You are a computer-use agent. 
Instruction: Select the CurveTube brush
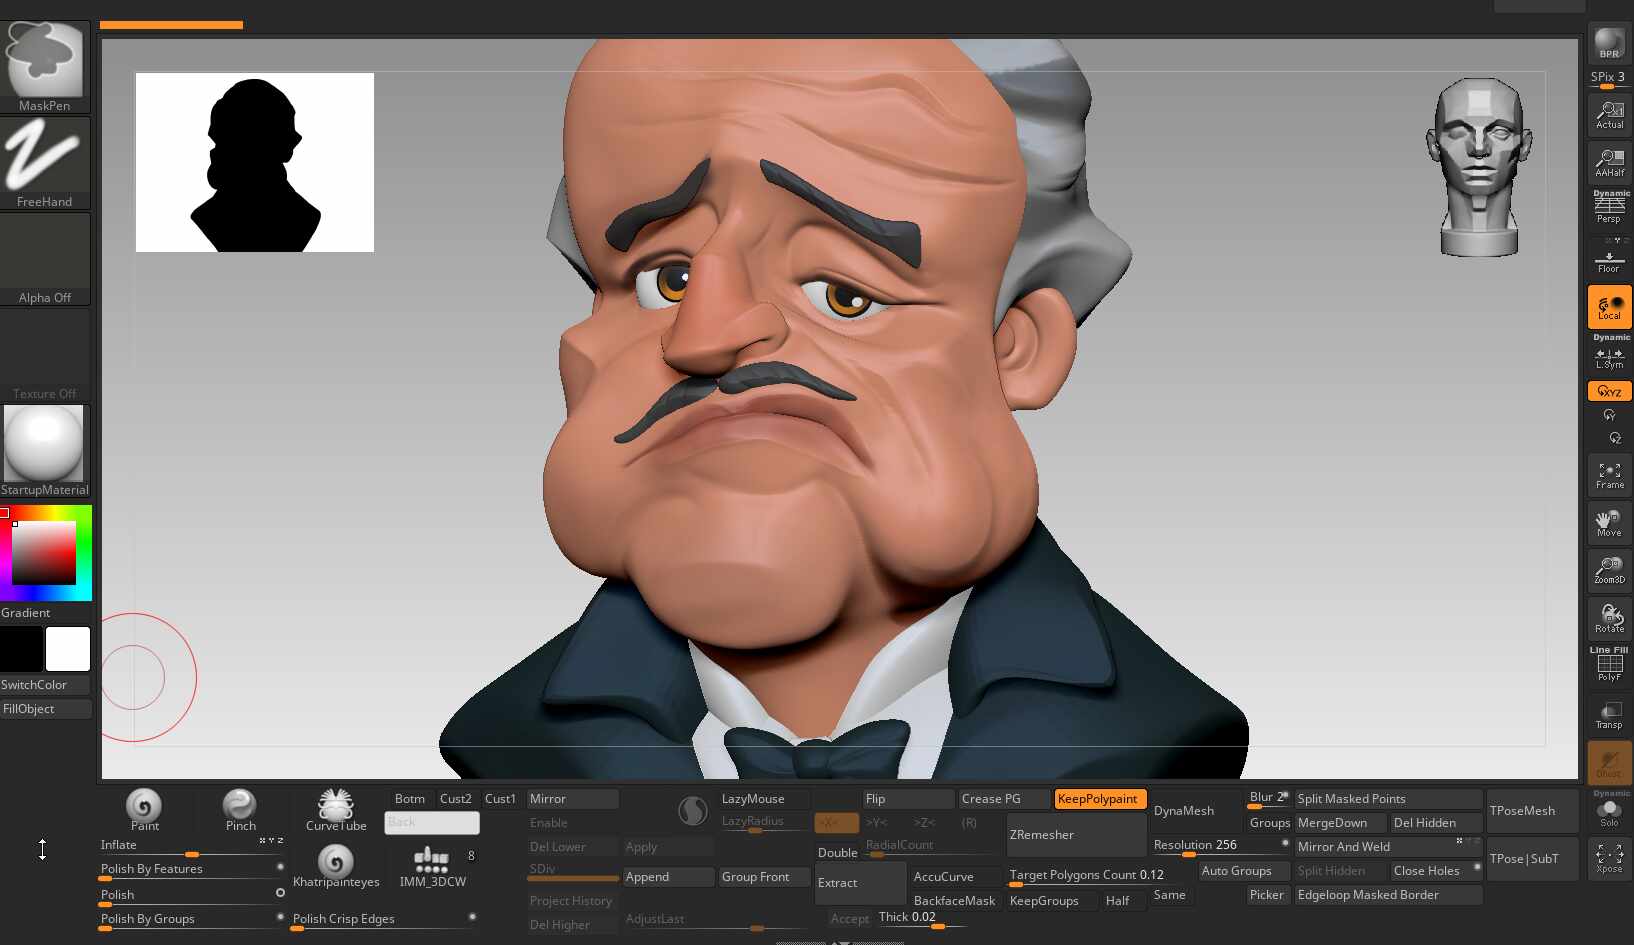coord(336,810)
